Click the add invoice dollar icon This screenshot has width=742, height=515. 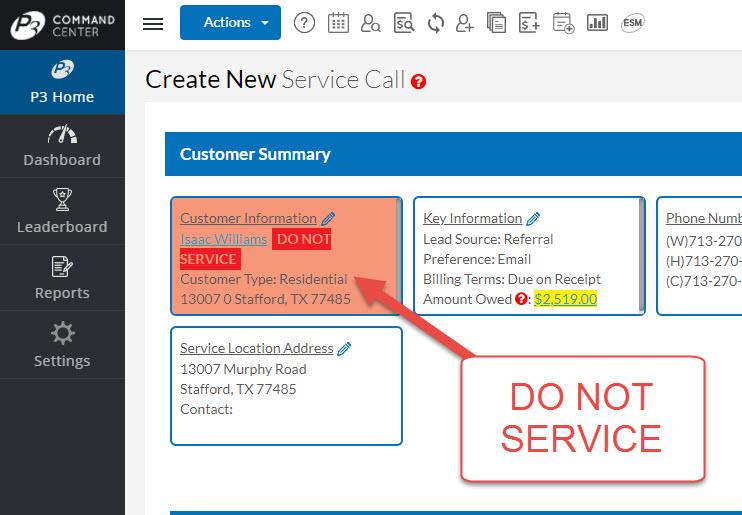[530, 23]
